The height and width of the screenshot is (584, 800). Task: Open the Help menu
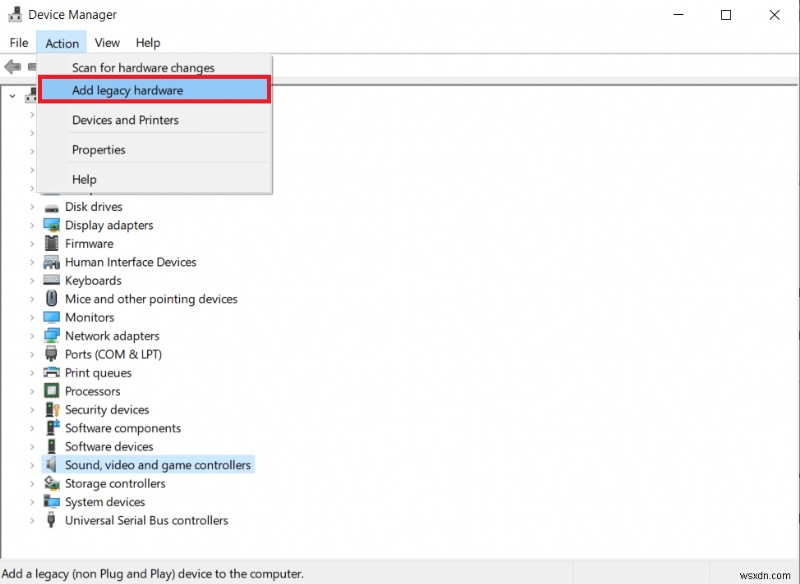coord(147,42)
